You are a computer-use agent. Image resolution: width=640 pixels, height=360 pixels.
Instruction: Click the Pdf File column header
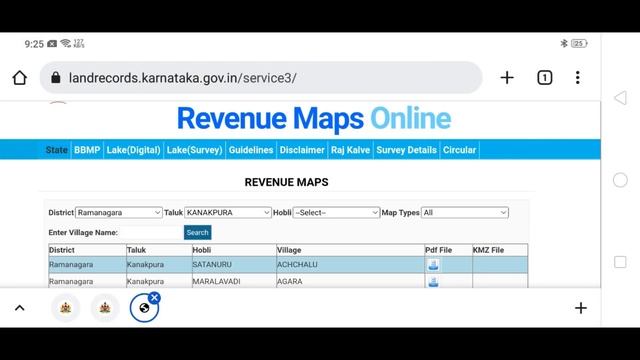coord(448,250)
